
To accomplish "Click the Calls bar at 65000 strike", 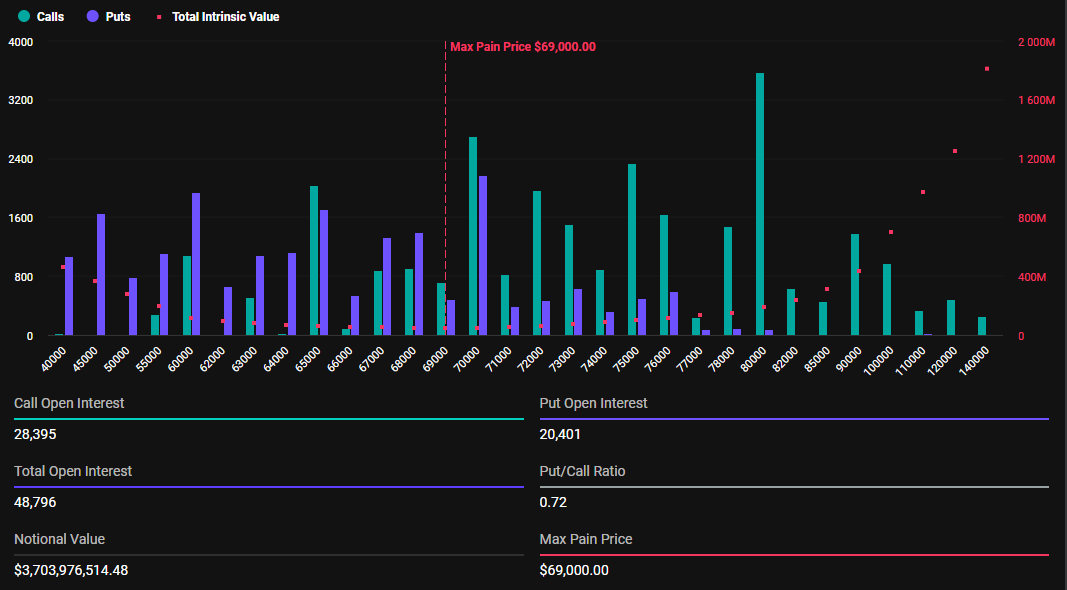I will pyautogui.click(x=314, y=261).
